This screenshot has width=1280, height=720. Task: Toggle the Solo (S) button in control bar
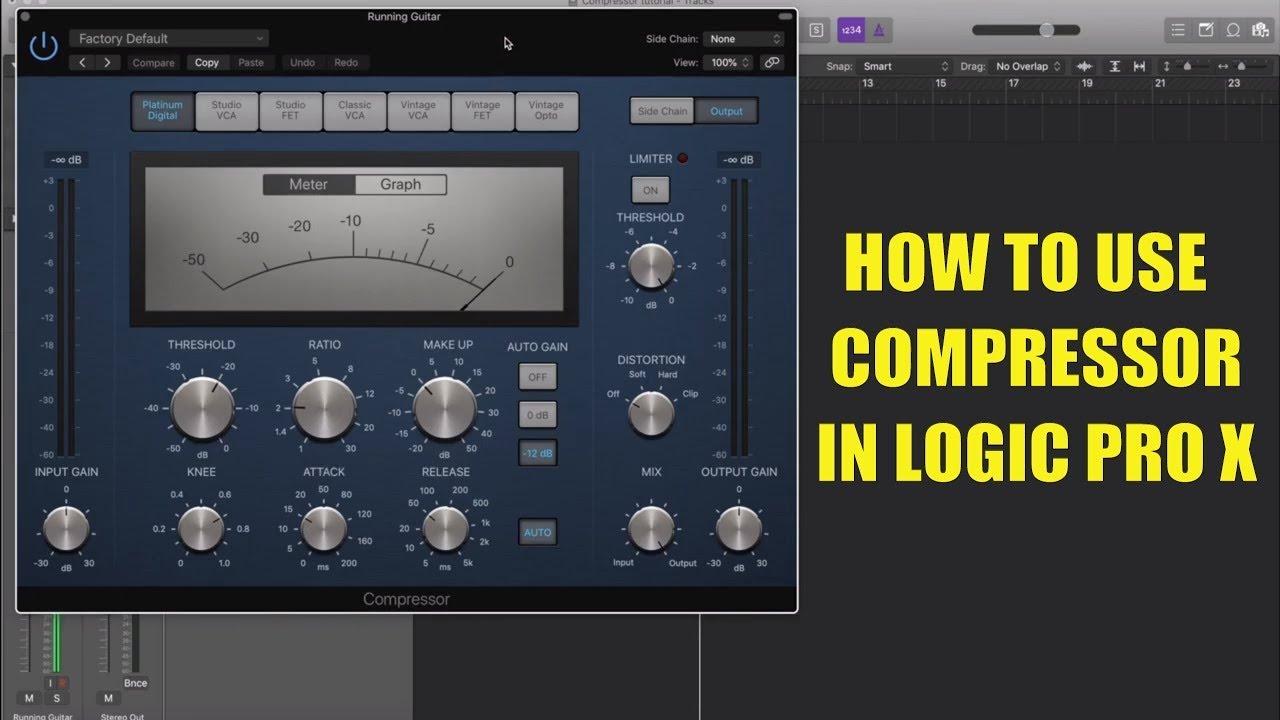(817, 30)
